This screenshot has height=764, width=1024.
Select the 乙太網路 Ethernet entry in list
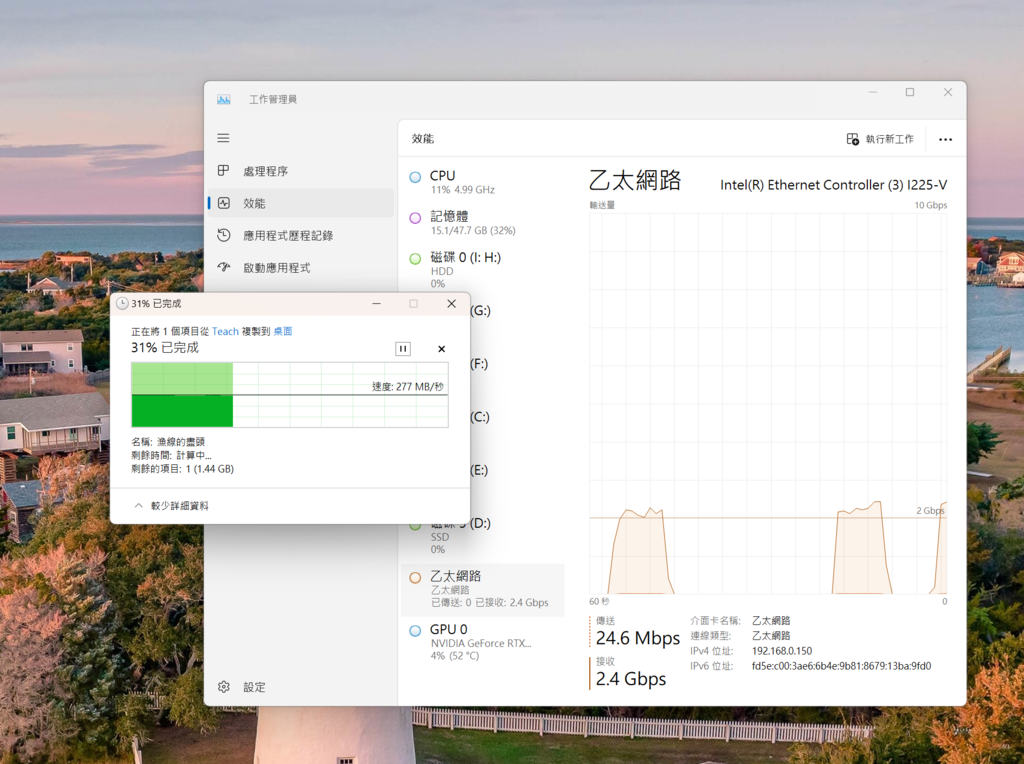click(483, 590)
